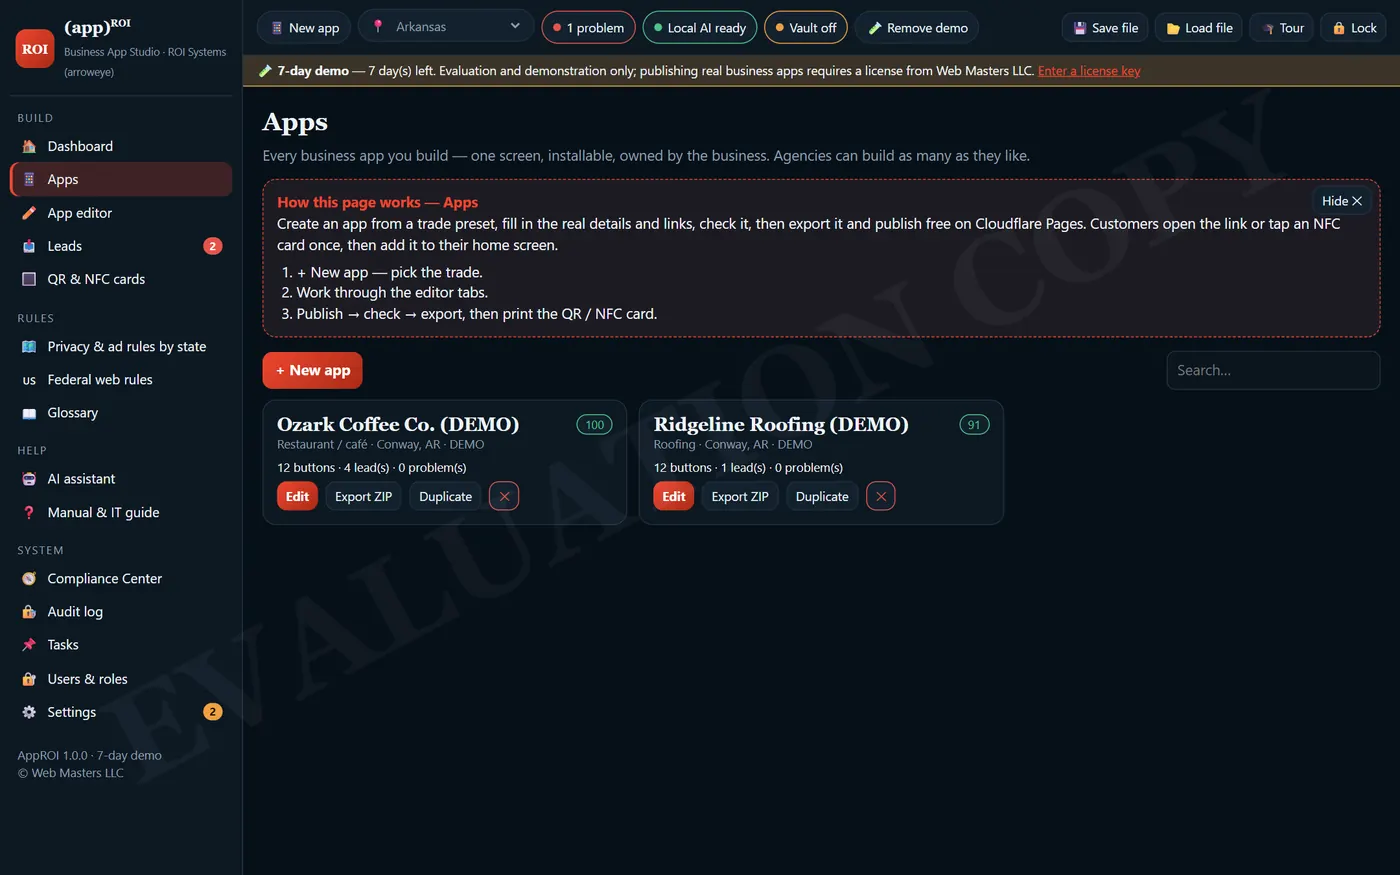Focus the Search apps field
The height and width of the screenshot is (875, 1400).
coord(1273,370)
